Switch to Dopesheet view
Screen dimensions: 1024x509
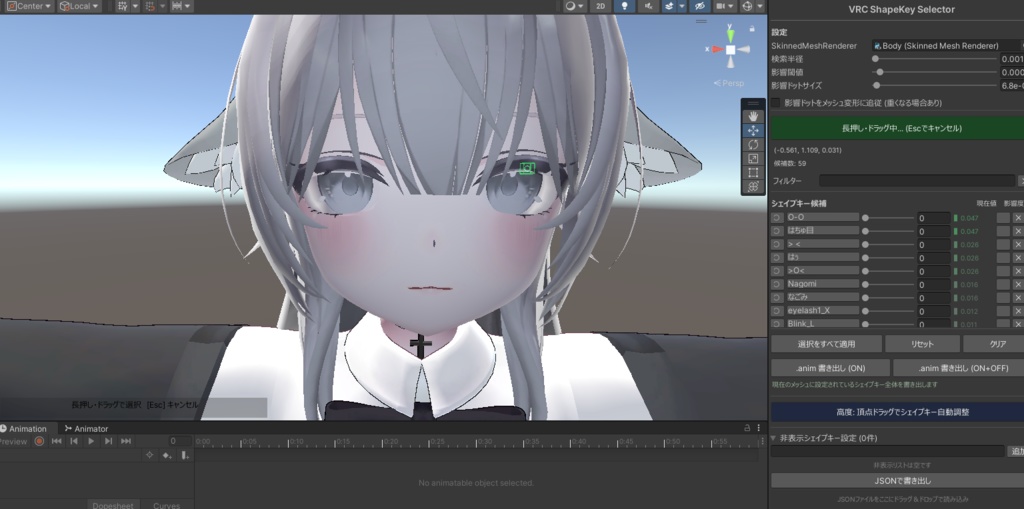point(113,505)
